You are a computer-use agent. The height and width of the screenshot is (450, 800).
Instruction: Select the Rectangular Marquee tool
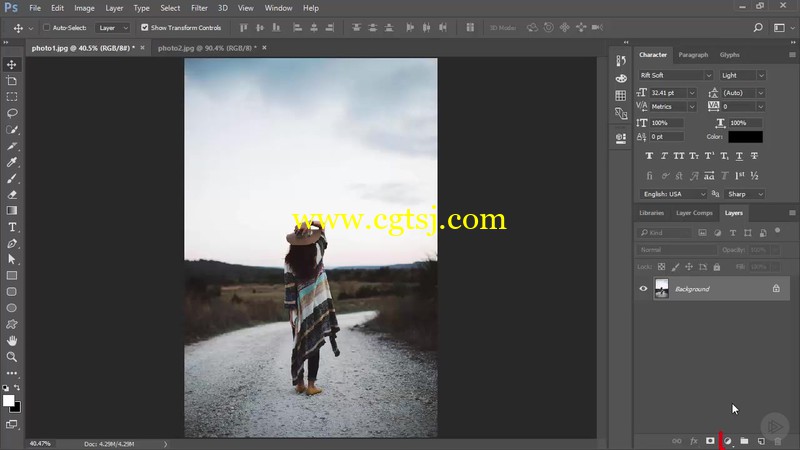pyautogui.click(x=12, y=97)
